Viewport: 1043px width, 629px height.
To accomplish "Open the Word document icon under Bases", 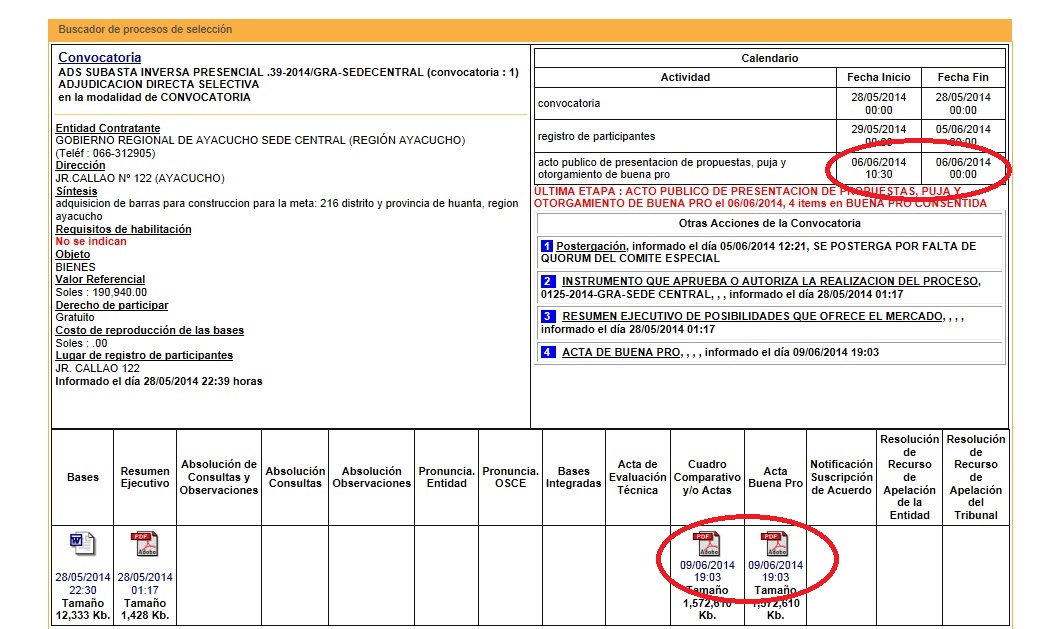I will pos(82,544).
